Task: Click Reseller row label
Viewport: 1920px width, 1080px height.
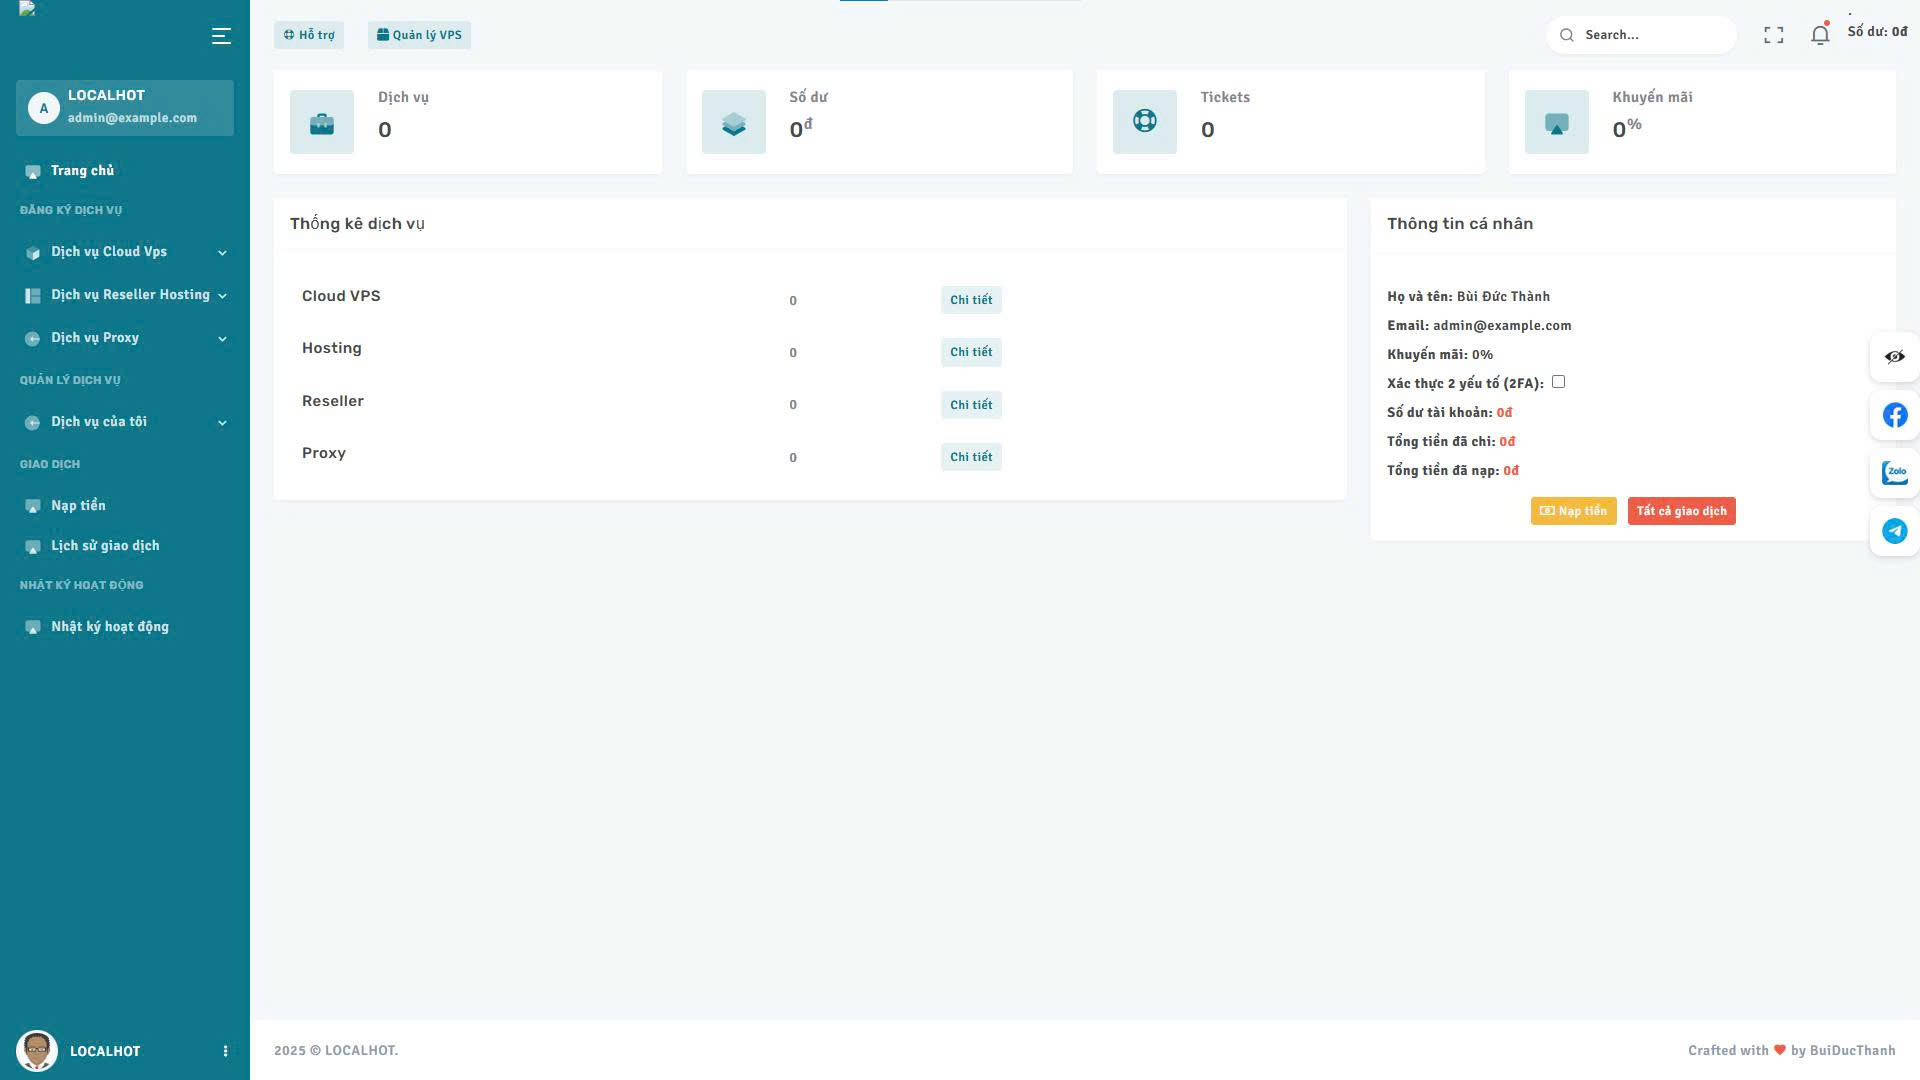Action: pyautogui.click(x=333, y=401)
